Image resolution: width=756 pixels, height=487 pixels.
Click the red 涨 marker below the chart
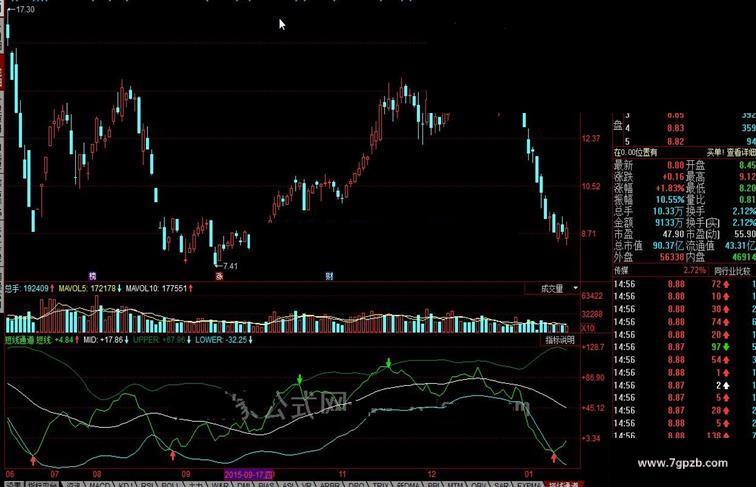tap(219, 276)
